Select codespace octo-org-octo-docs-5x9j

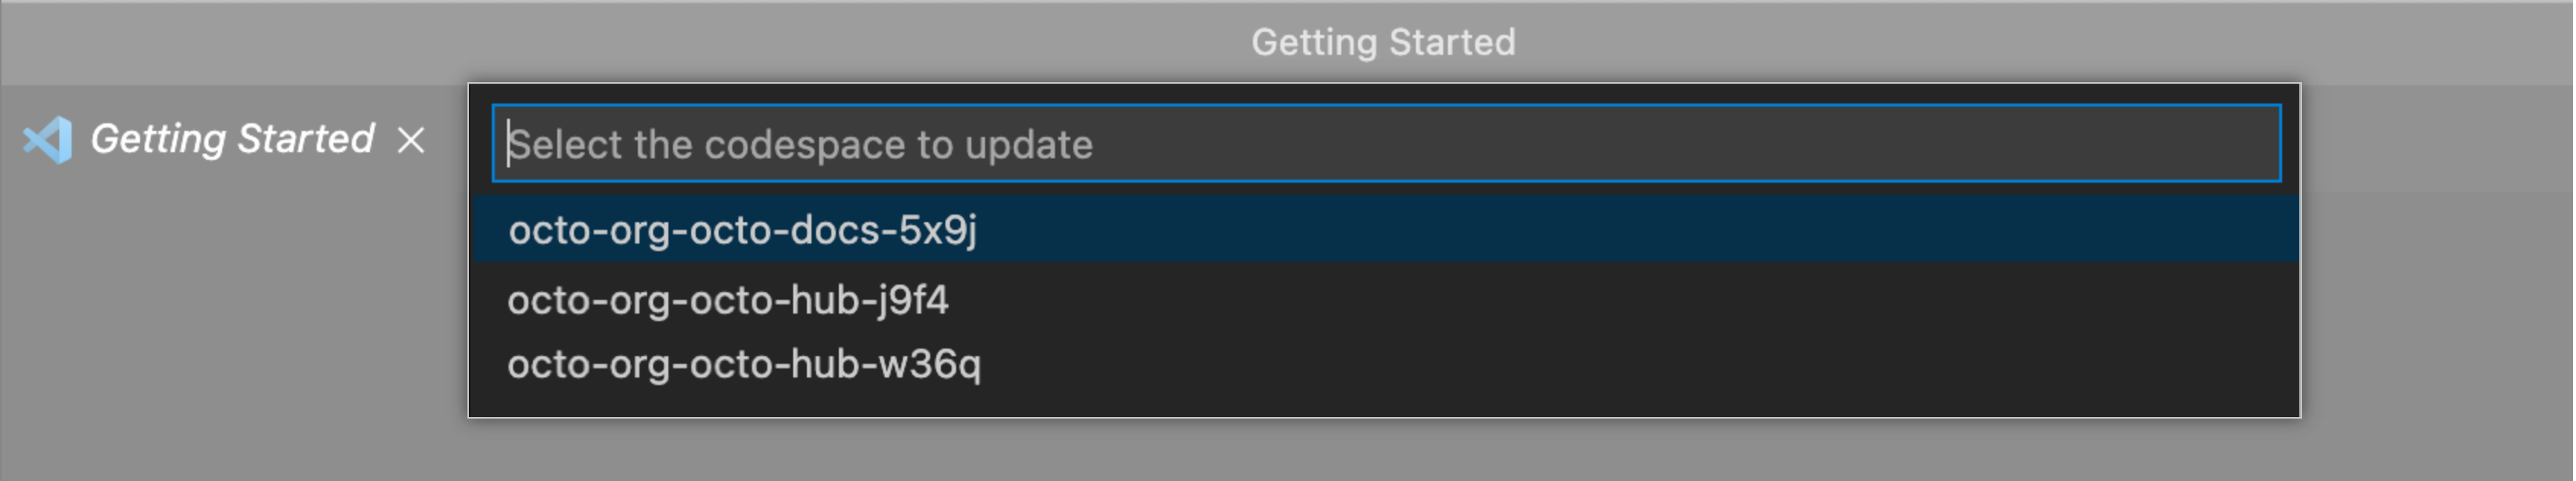(x=742, y=230)
